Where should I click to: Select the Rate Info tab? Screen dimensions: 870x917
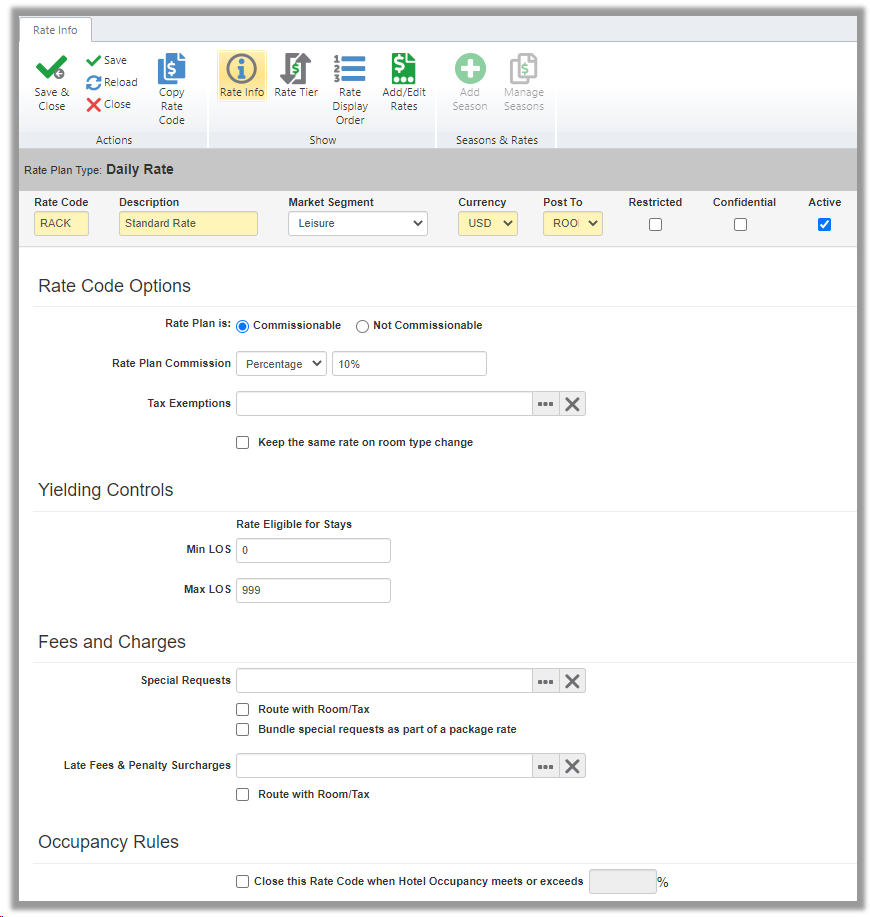(55, 30)
